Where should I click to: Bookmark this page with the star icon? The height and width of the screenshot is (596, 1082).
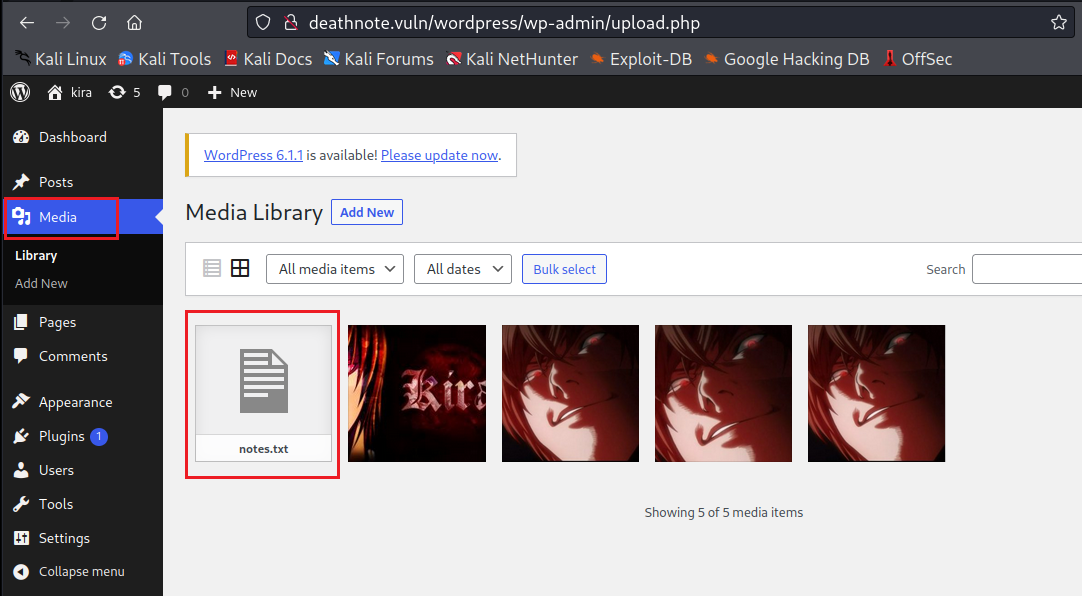click(x=1059, y=23)
